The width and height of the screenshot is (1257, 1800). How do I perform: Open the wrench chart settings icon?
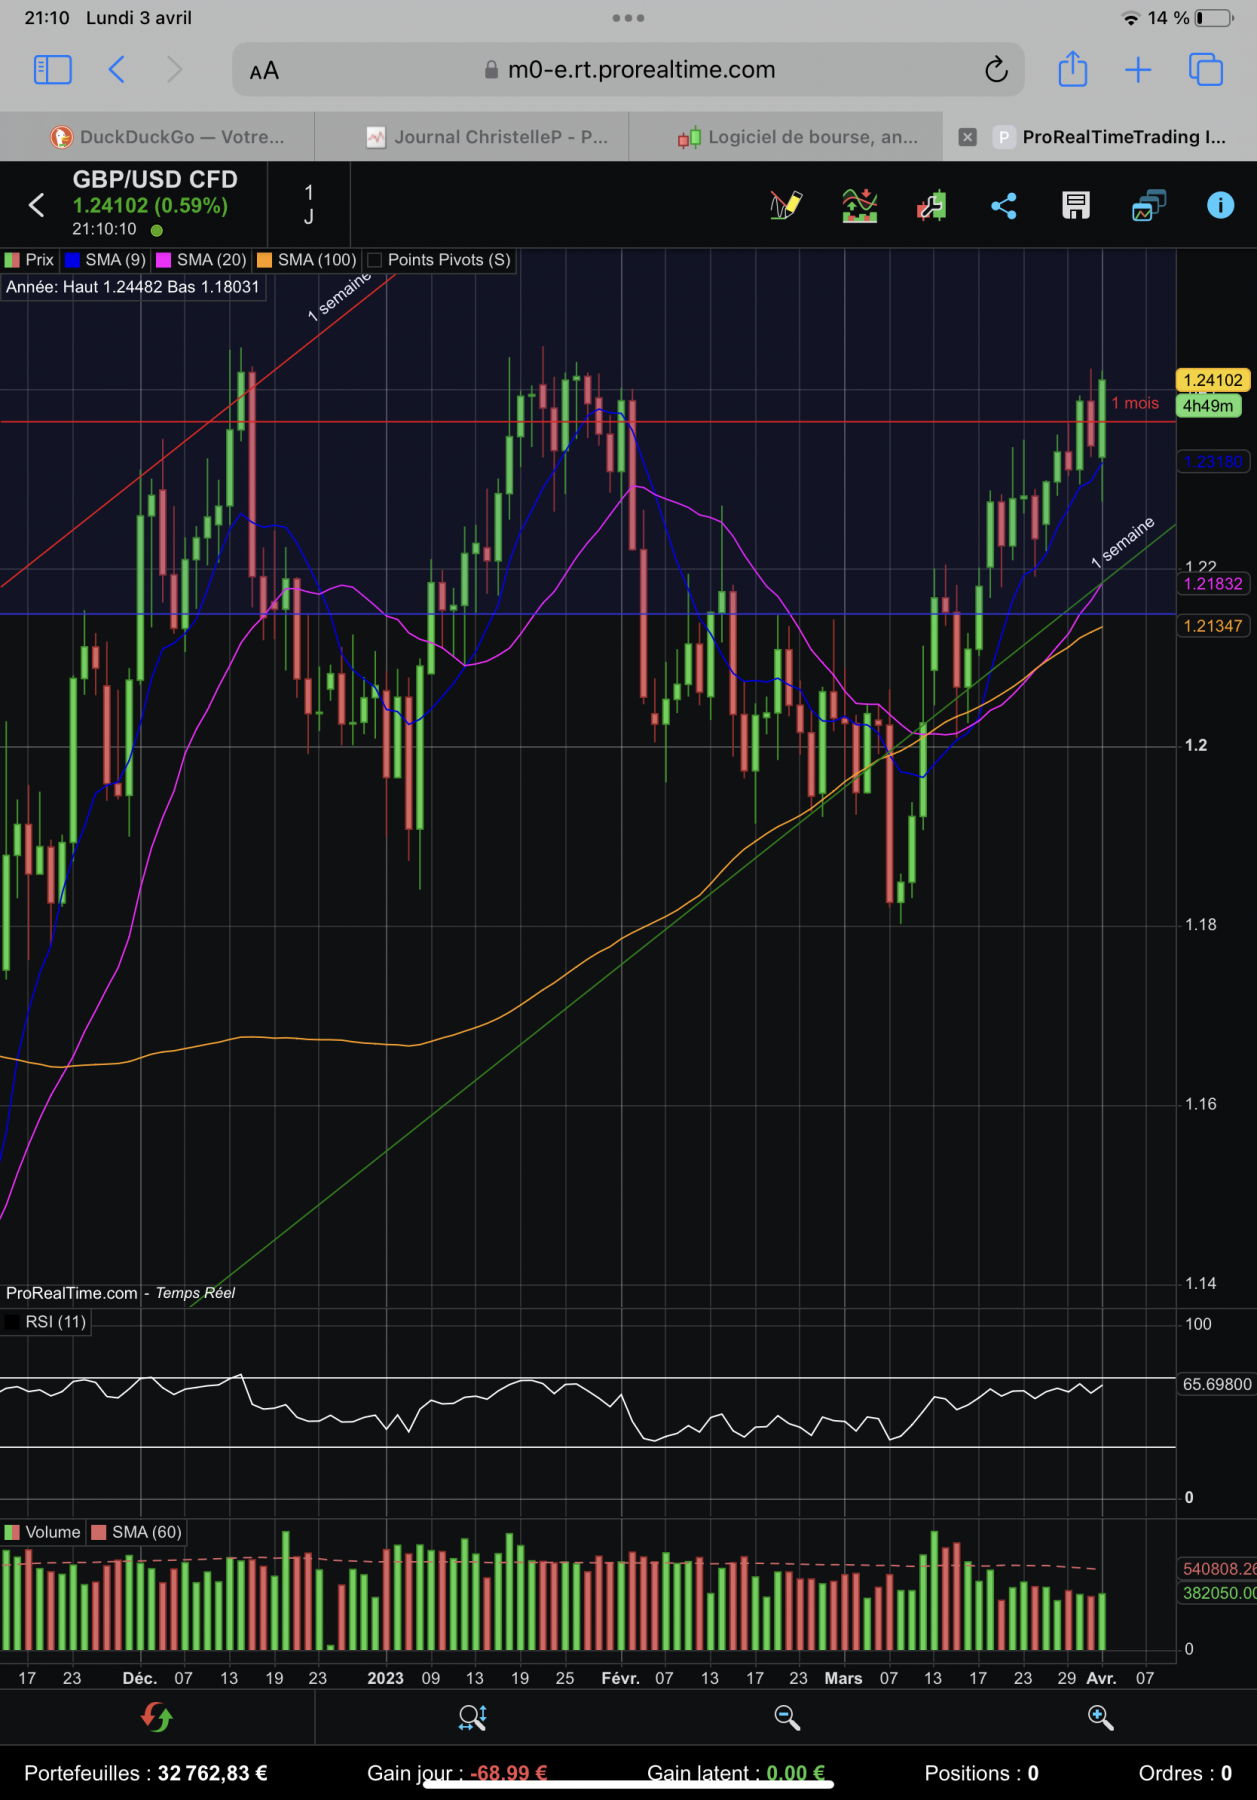[932, 206]
